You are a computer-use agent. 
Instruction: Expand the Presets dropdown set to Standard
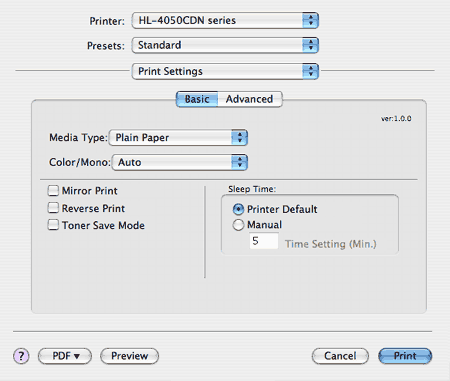[x=225, y=45]
